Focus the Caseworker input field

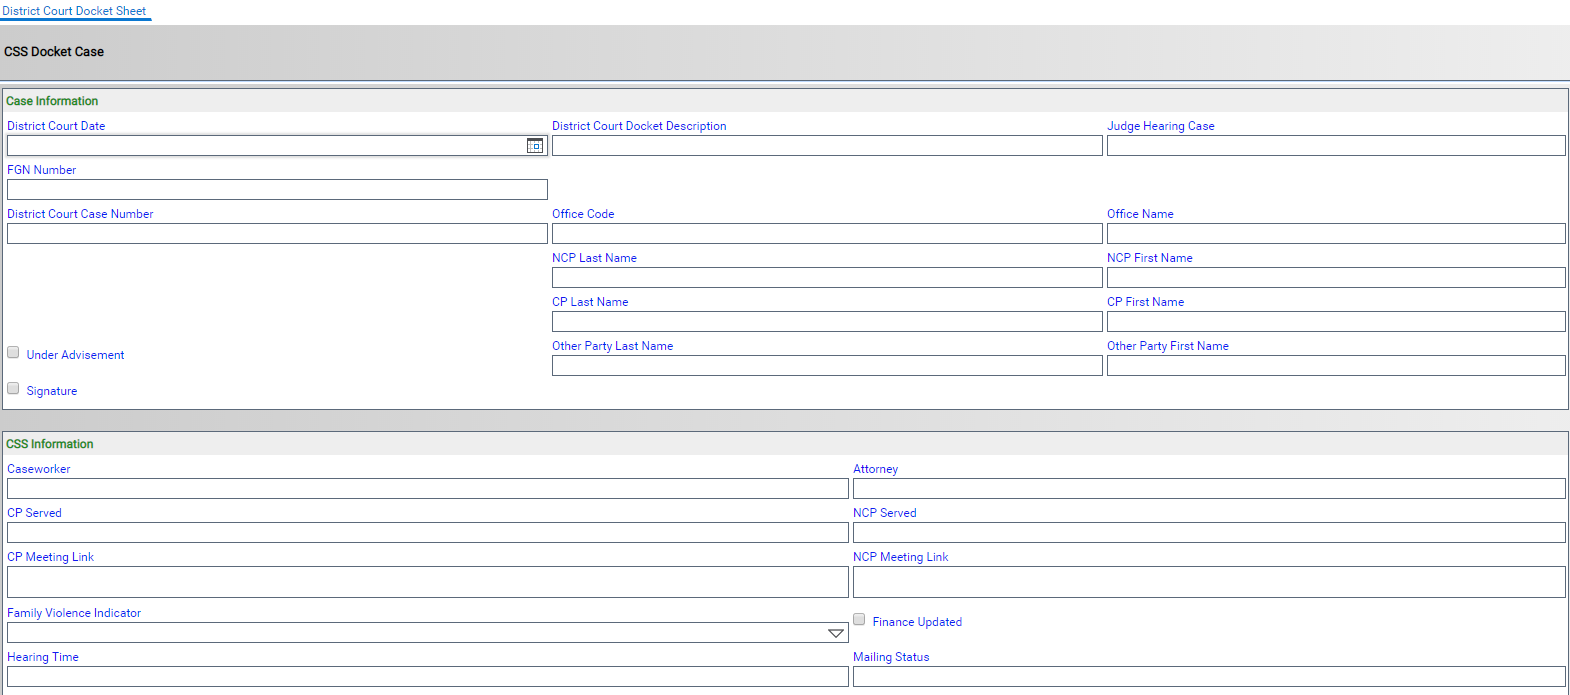(x=428, y=489)
